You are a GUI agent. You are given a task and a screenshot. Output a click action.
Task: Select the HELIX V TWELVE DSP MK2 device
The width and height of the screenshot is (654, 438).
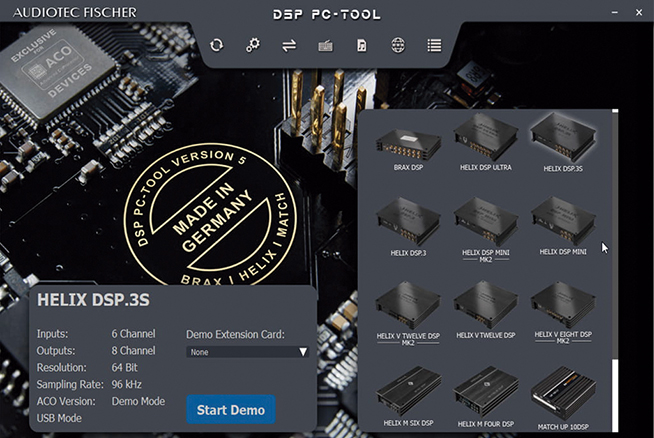pos(408,313)
